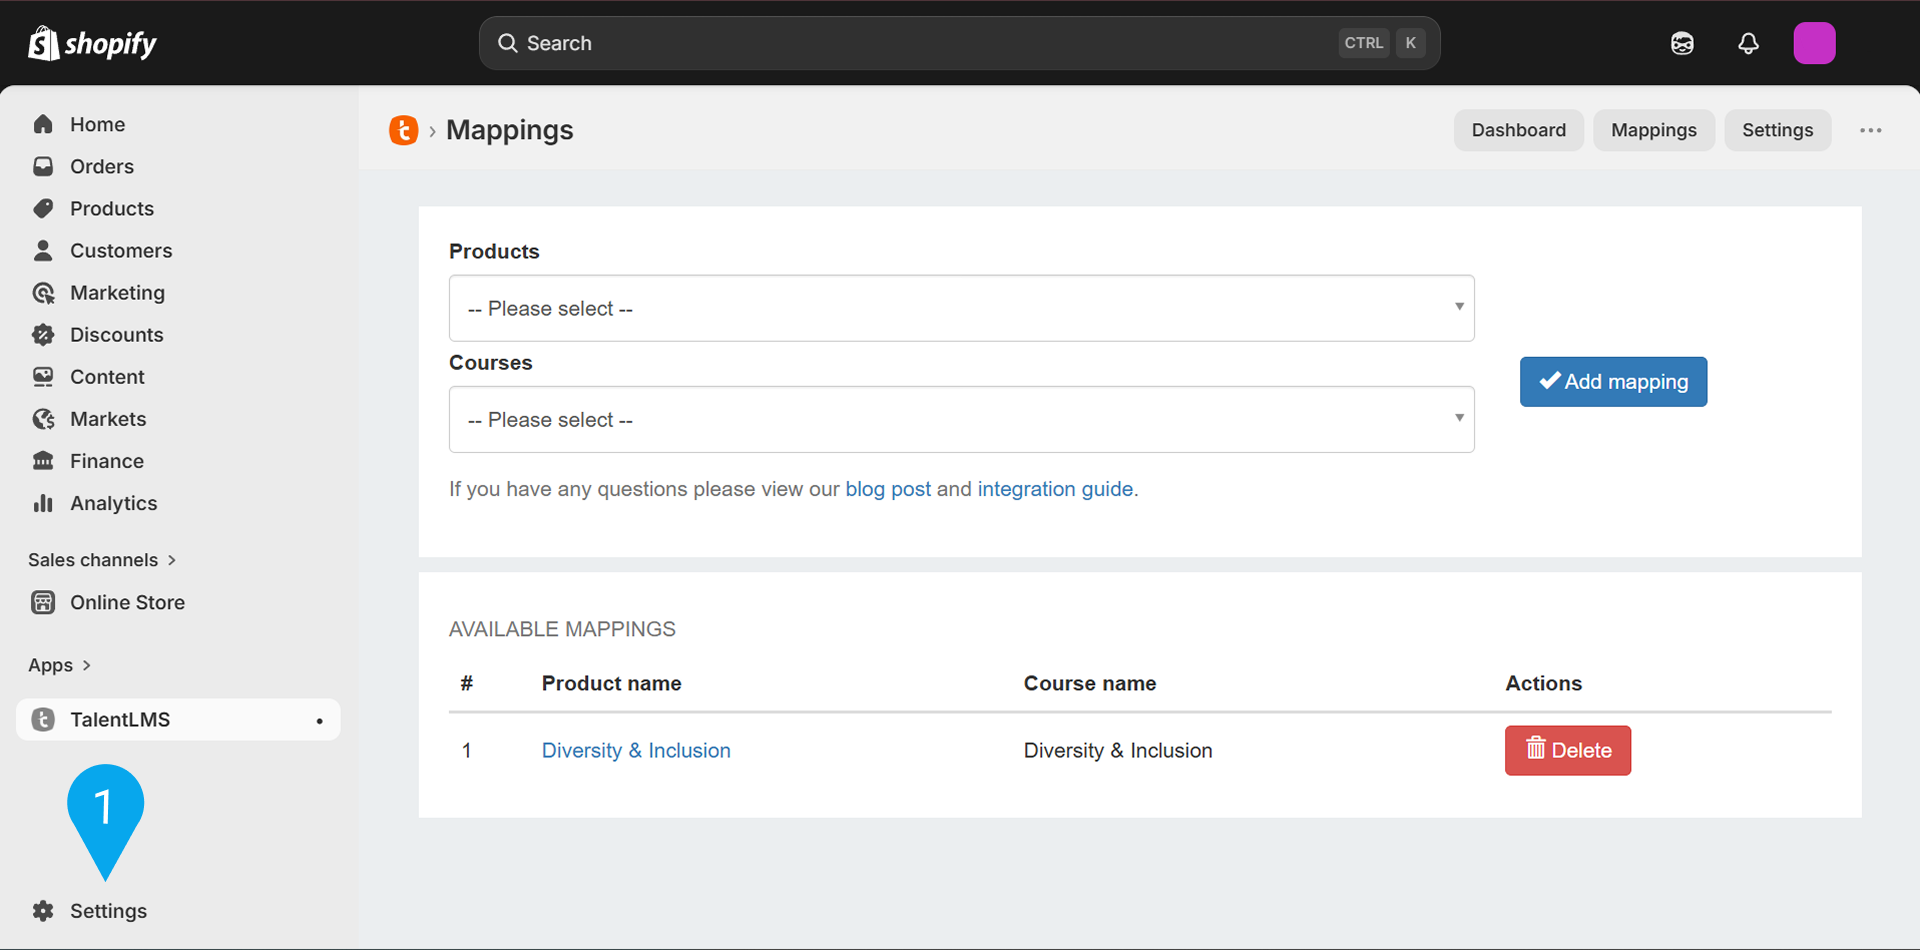Screen dimensions: 1920x950
Task: Open the notifications bell
Action: 1748,43
